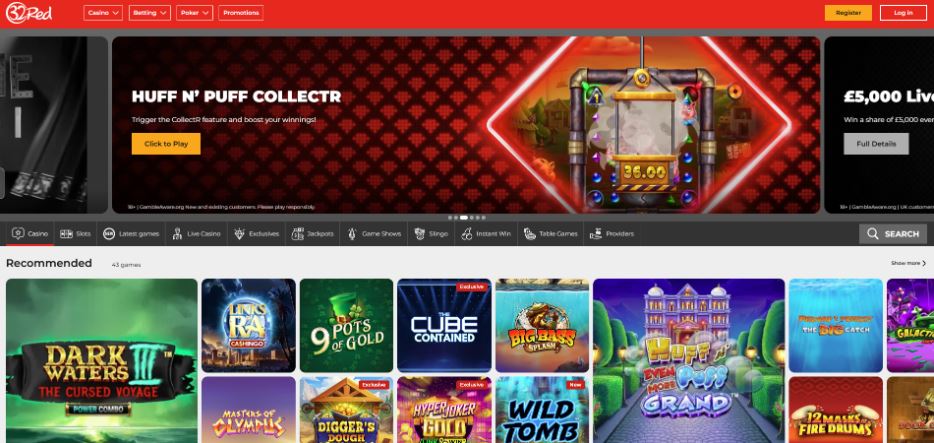Open the Promotions page
The width and height of the screenshot is (934, 443).
[241, 13]
